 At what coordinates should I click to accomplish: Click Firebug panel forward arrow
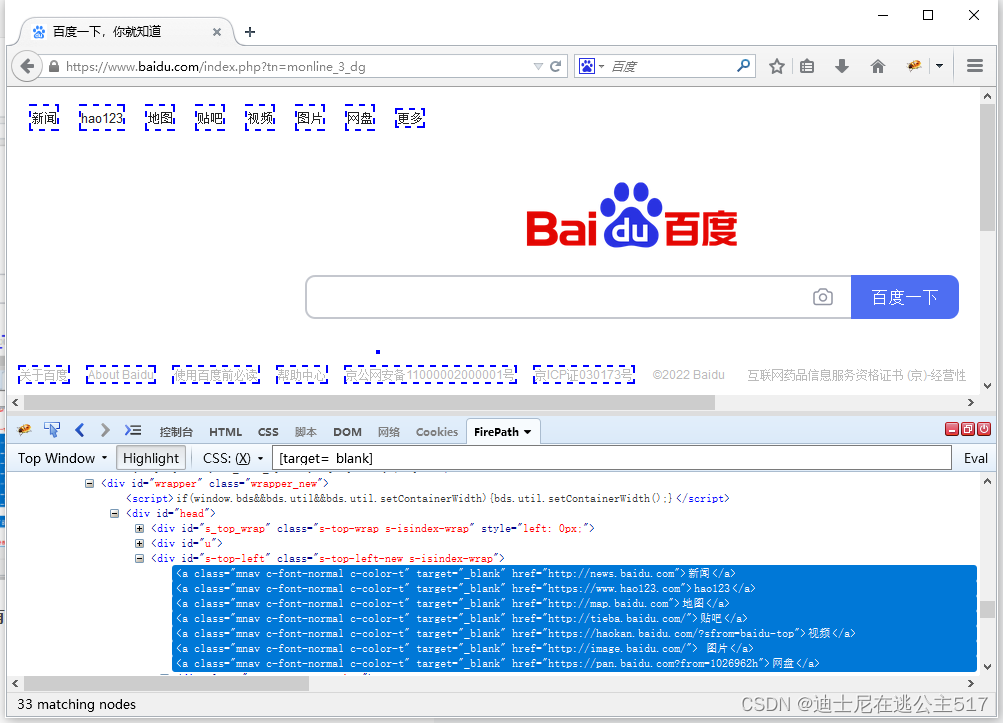point(106,430)
